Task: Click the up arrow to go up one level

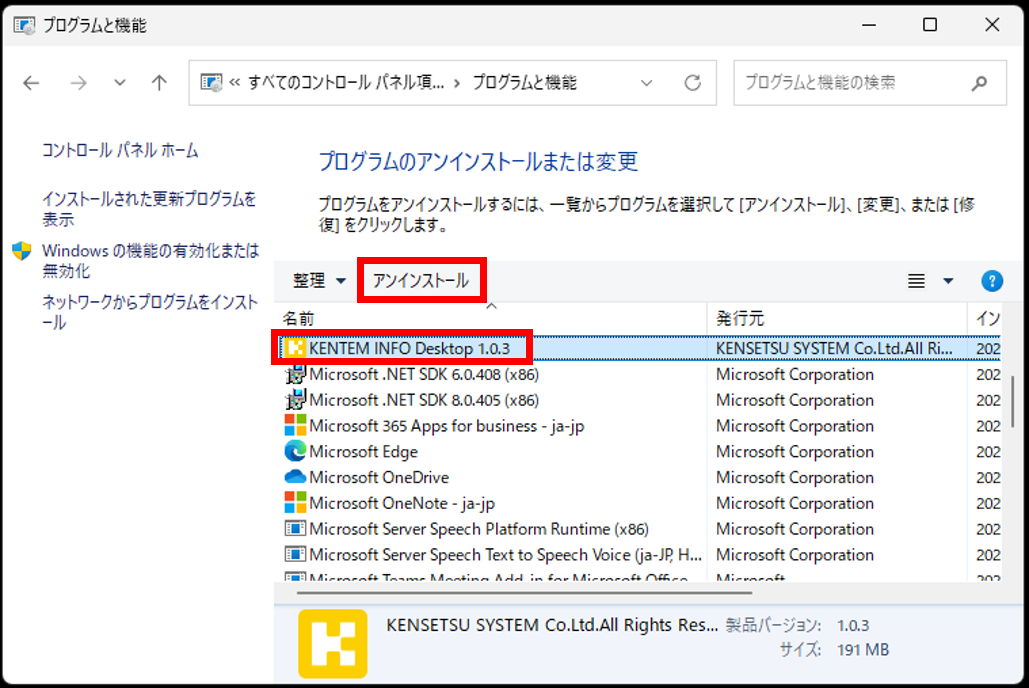Action: pos(158,83)
